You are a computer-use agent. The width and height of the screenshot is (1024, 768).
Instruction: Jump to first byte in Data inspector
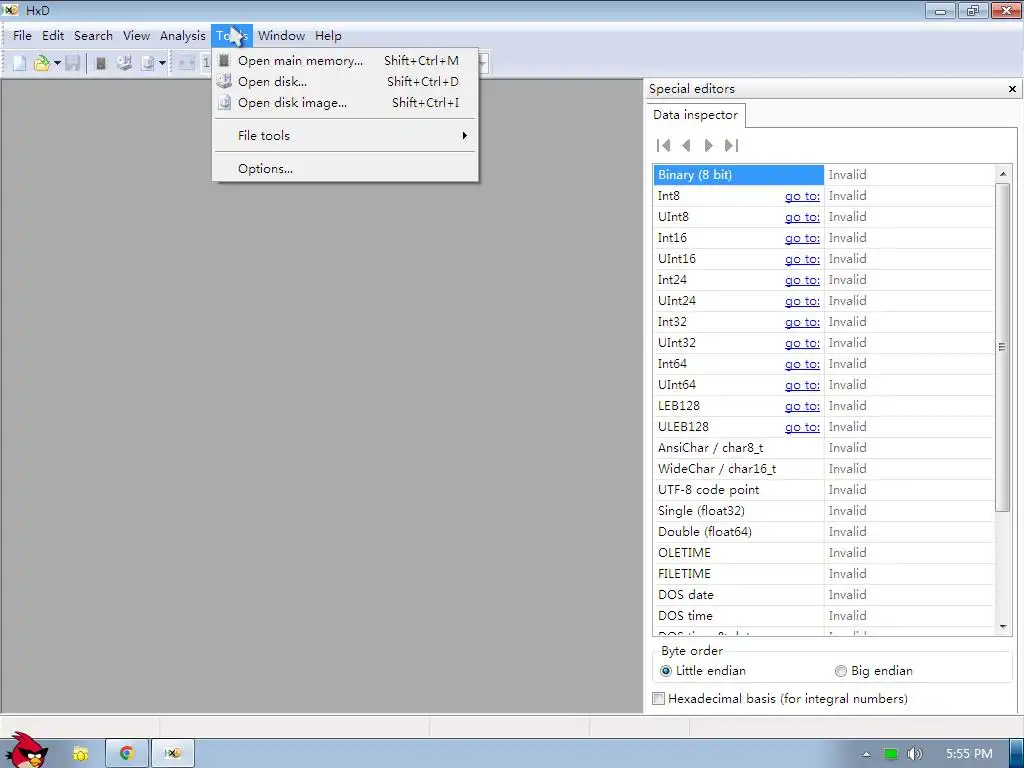coord(664,145)
